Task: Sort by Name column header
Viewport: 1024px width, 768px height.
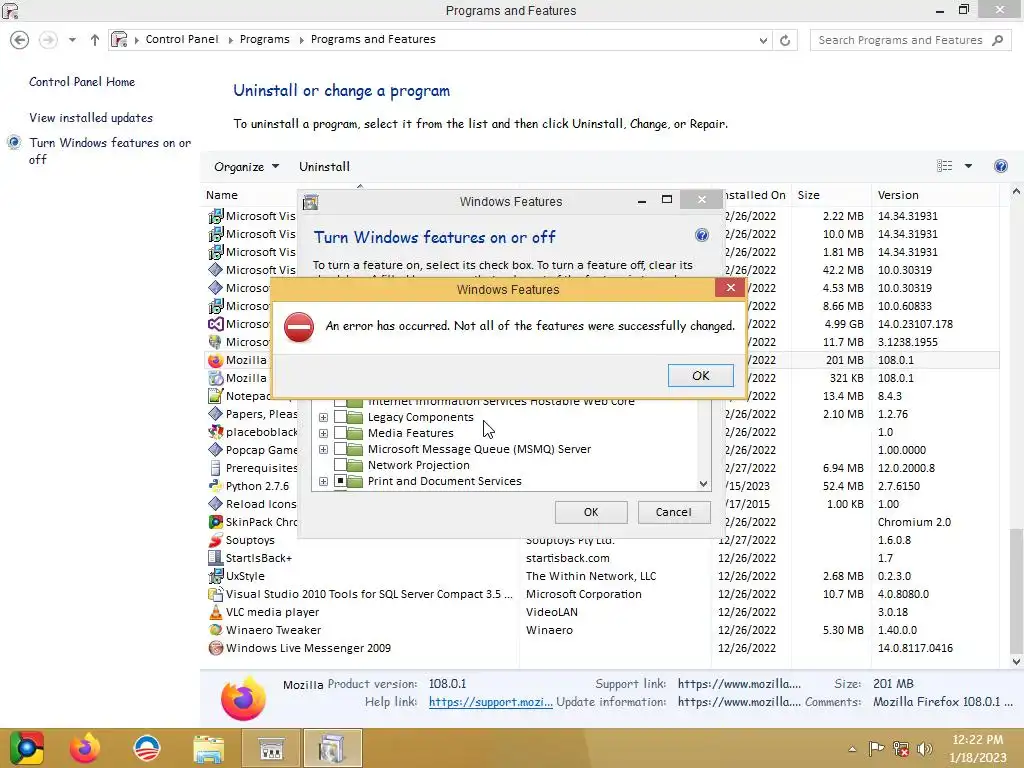Action: click(x=222, y=195)
